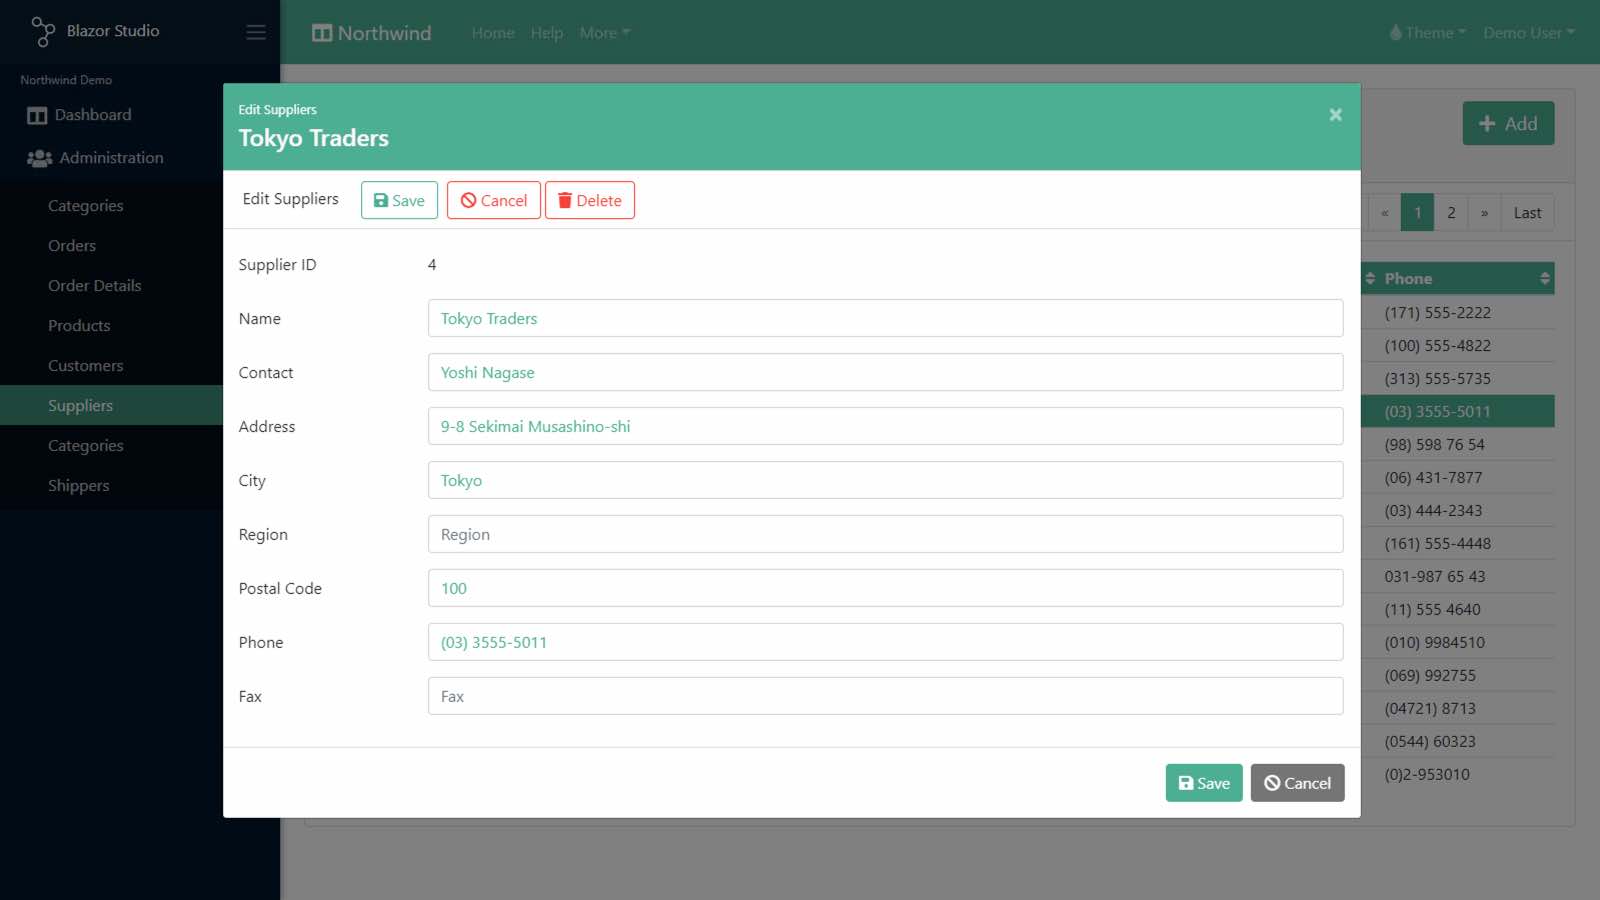
Task: Close the Edit Suppliers dialog with X
Action: tap(1335, 115)
